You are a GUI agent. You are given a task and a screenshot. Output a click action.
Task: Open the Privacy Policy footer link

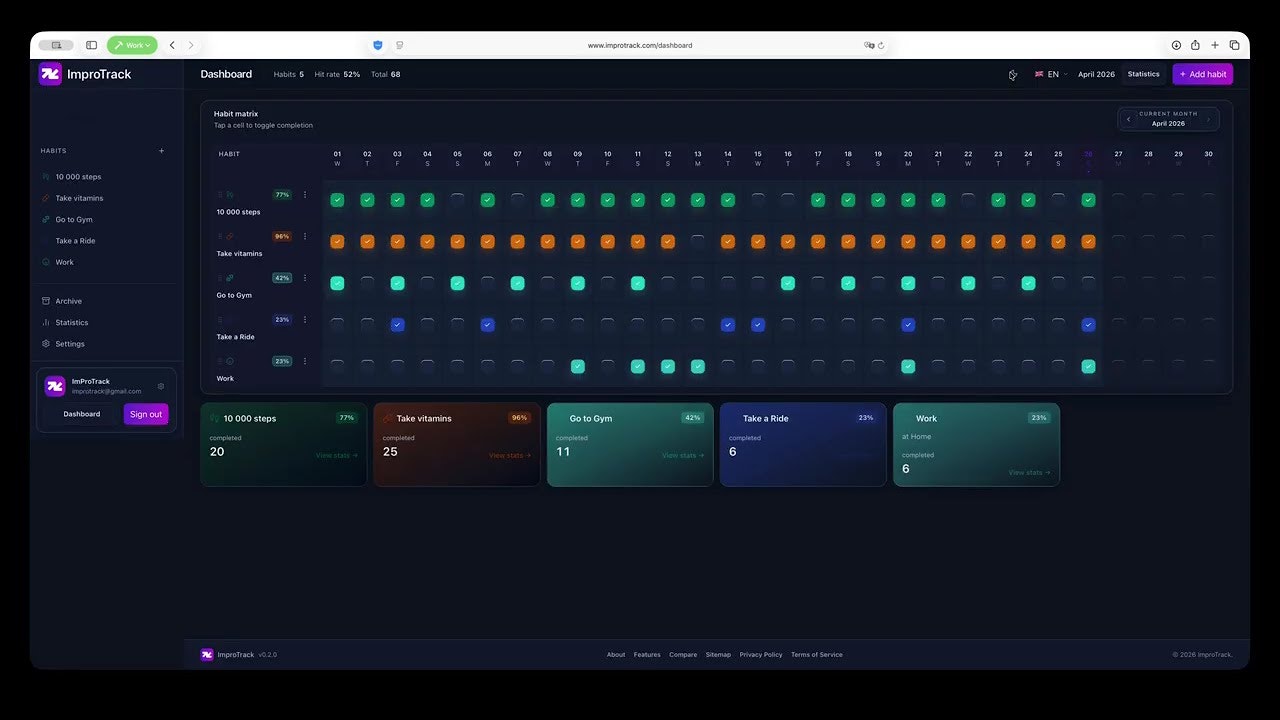[x=761, y=655]
